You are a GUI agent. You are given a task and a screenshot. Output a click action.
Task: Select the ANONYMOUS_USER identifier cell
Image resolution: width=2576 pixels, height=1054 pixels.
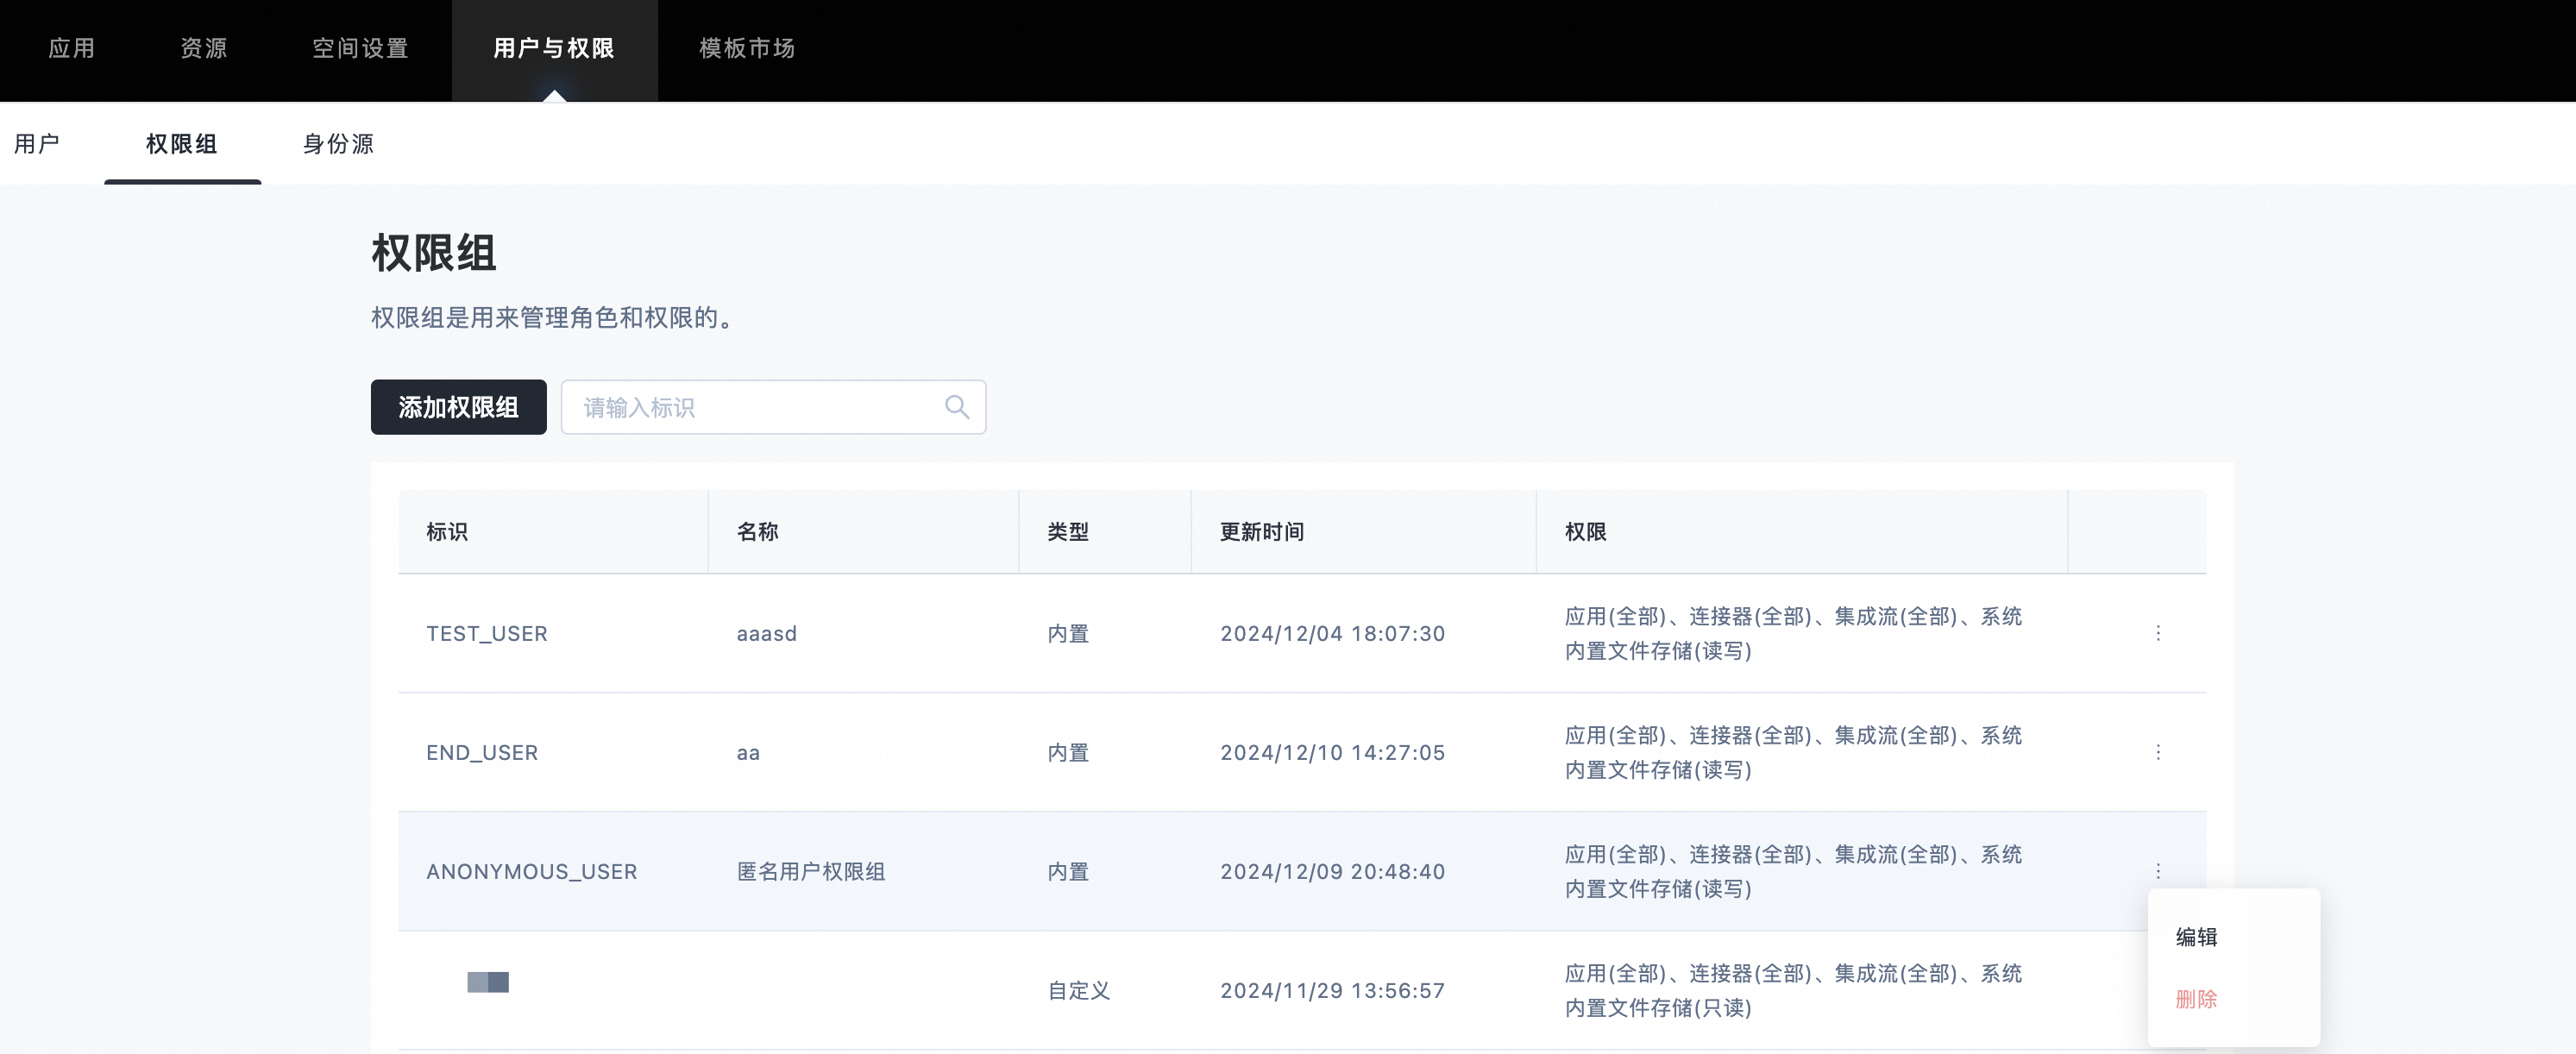click(x=532, y=872)
